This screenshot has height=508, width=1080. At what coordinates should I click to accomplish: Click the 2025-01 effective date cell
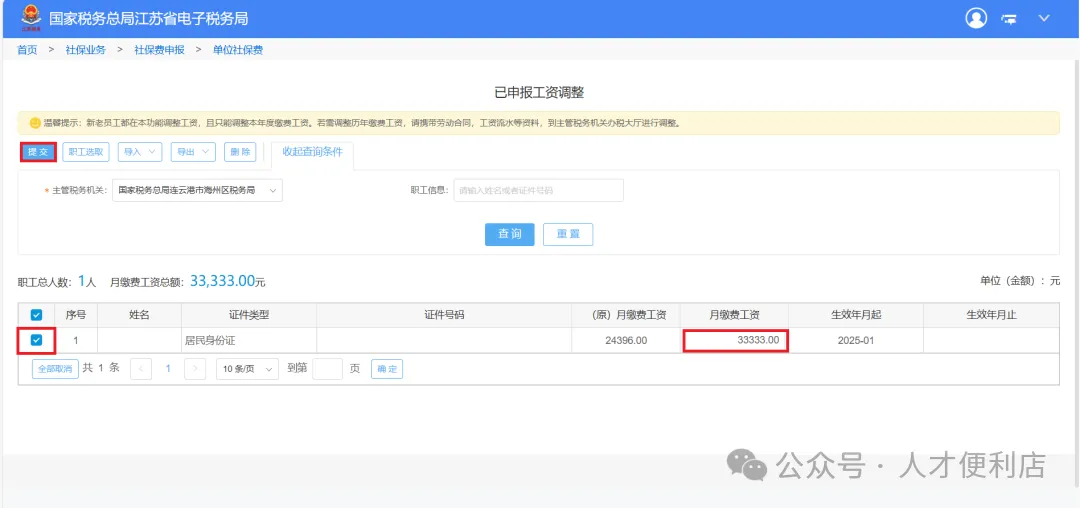click(x=856, y=340)
